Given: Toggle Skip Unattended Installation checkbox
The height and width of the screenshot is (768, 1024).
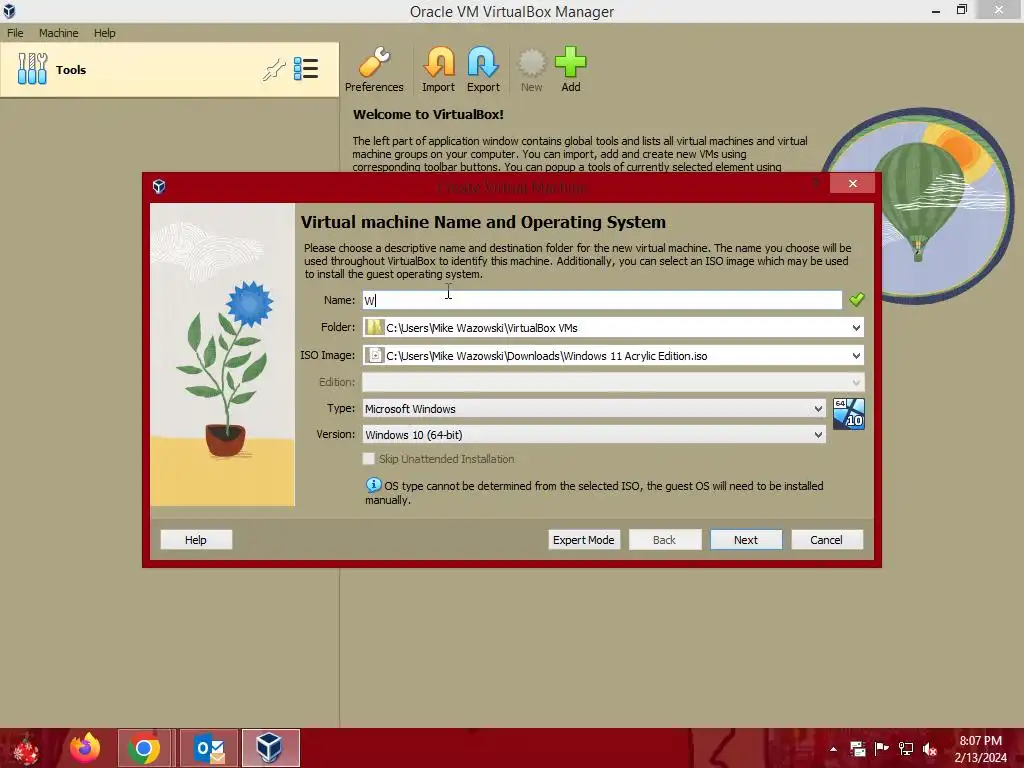Looking at the screenshot, I should coord(369,459).
